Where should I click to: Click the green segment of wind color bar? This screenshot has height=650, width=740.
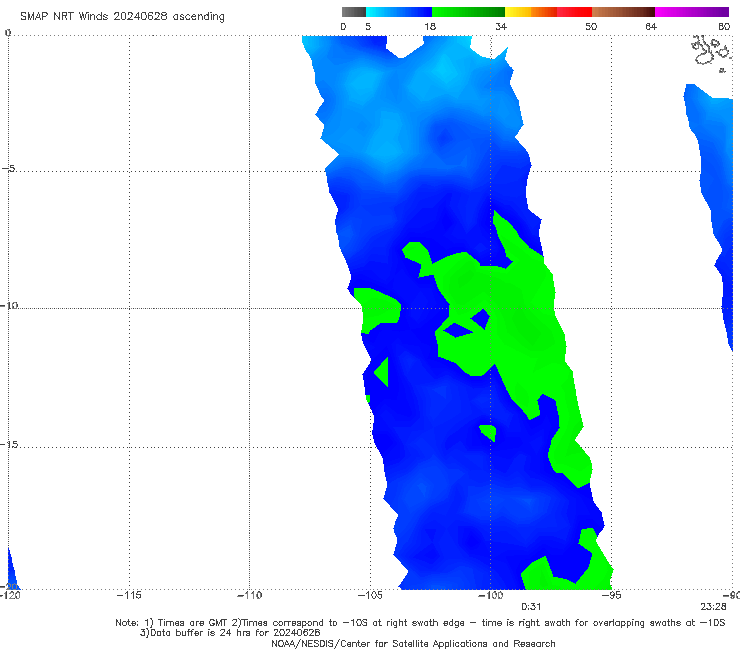[468, 12]
